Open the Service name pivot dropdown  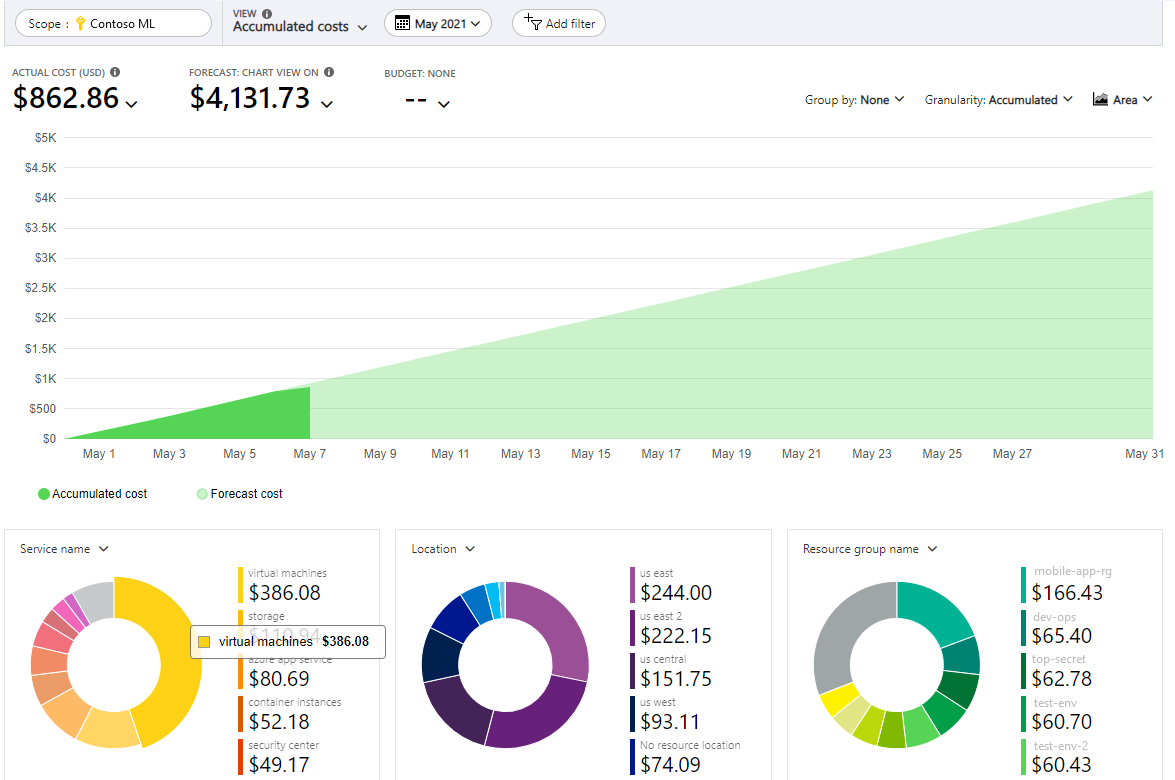click(64, 549)
